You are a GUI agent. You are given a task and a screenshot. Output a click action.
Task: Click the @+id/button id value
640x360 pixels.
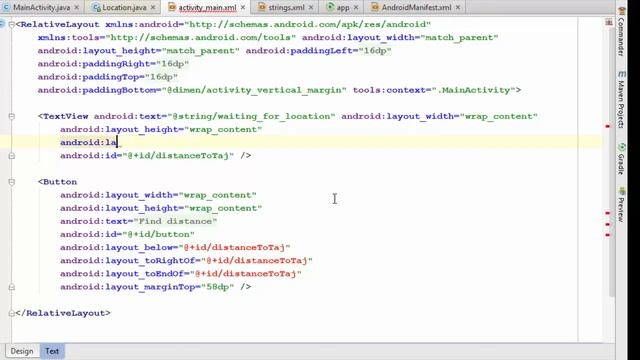point(158,234)
